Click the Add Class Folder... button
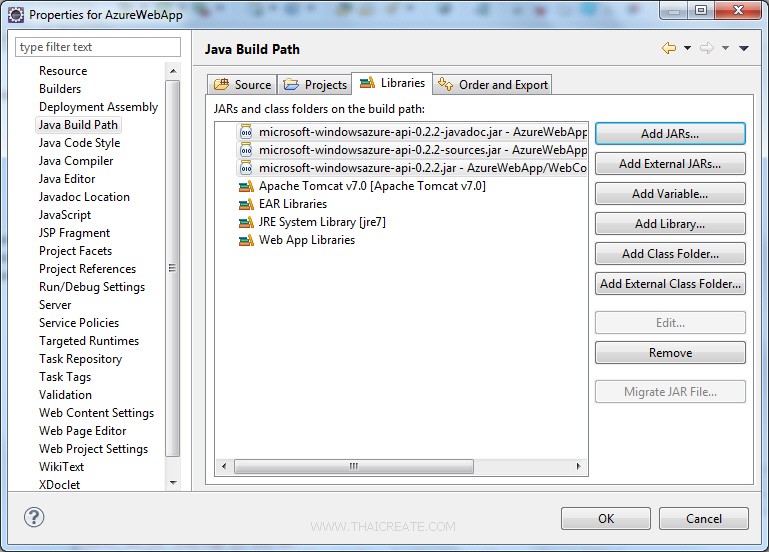This screenshot has width=769, height=552. coord(670,253)
